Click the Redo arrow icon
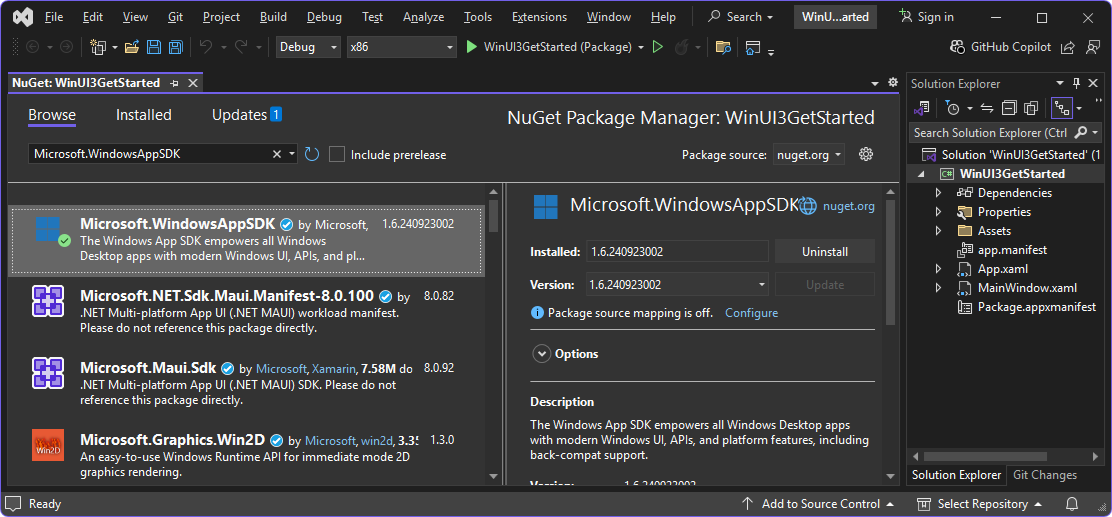This screenshot has height=517, width=1112. pyautogui.click(x=241, y=48)
